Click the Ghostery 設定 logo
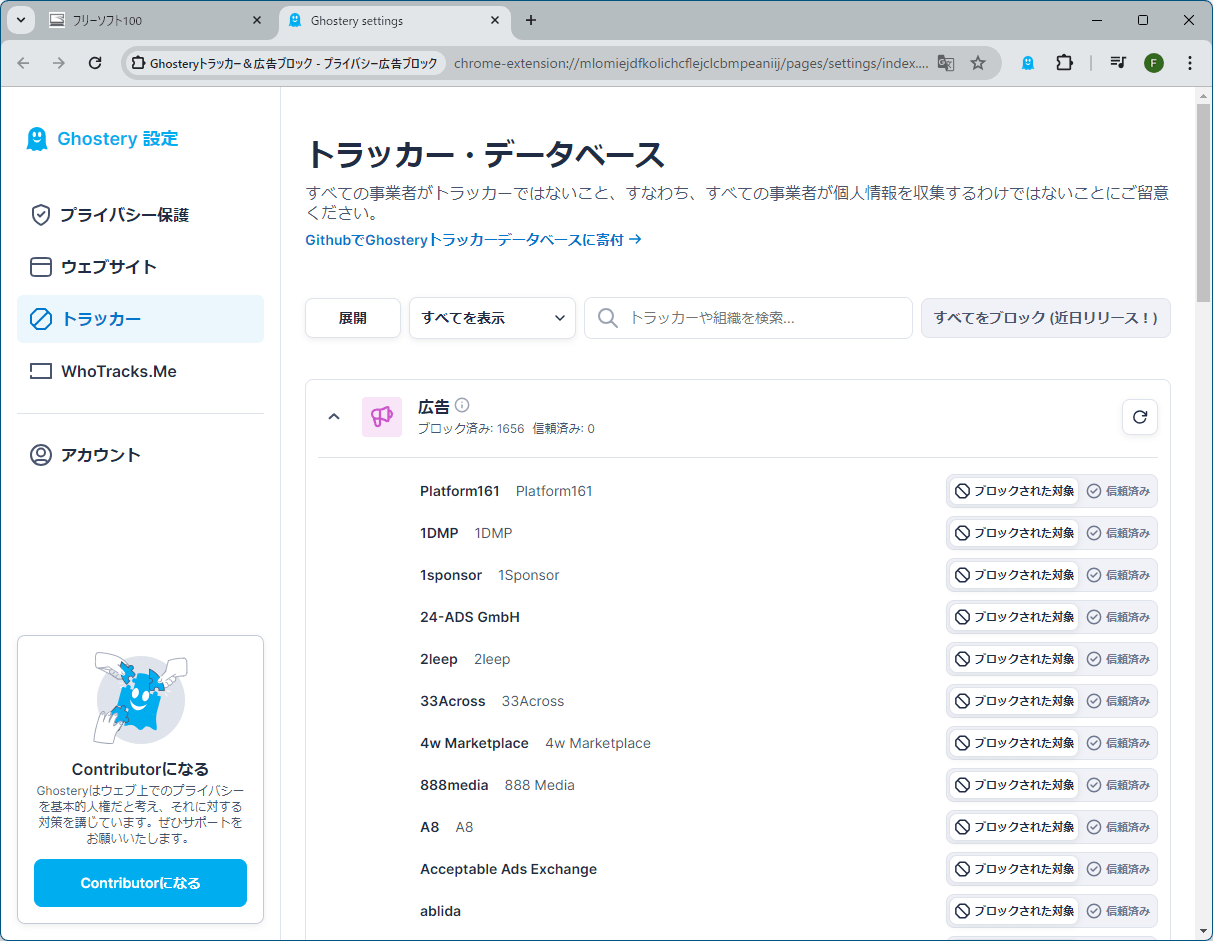The width and height of the screenshot is (1213, 941). (x=102, y=139)
